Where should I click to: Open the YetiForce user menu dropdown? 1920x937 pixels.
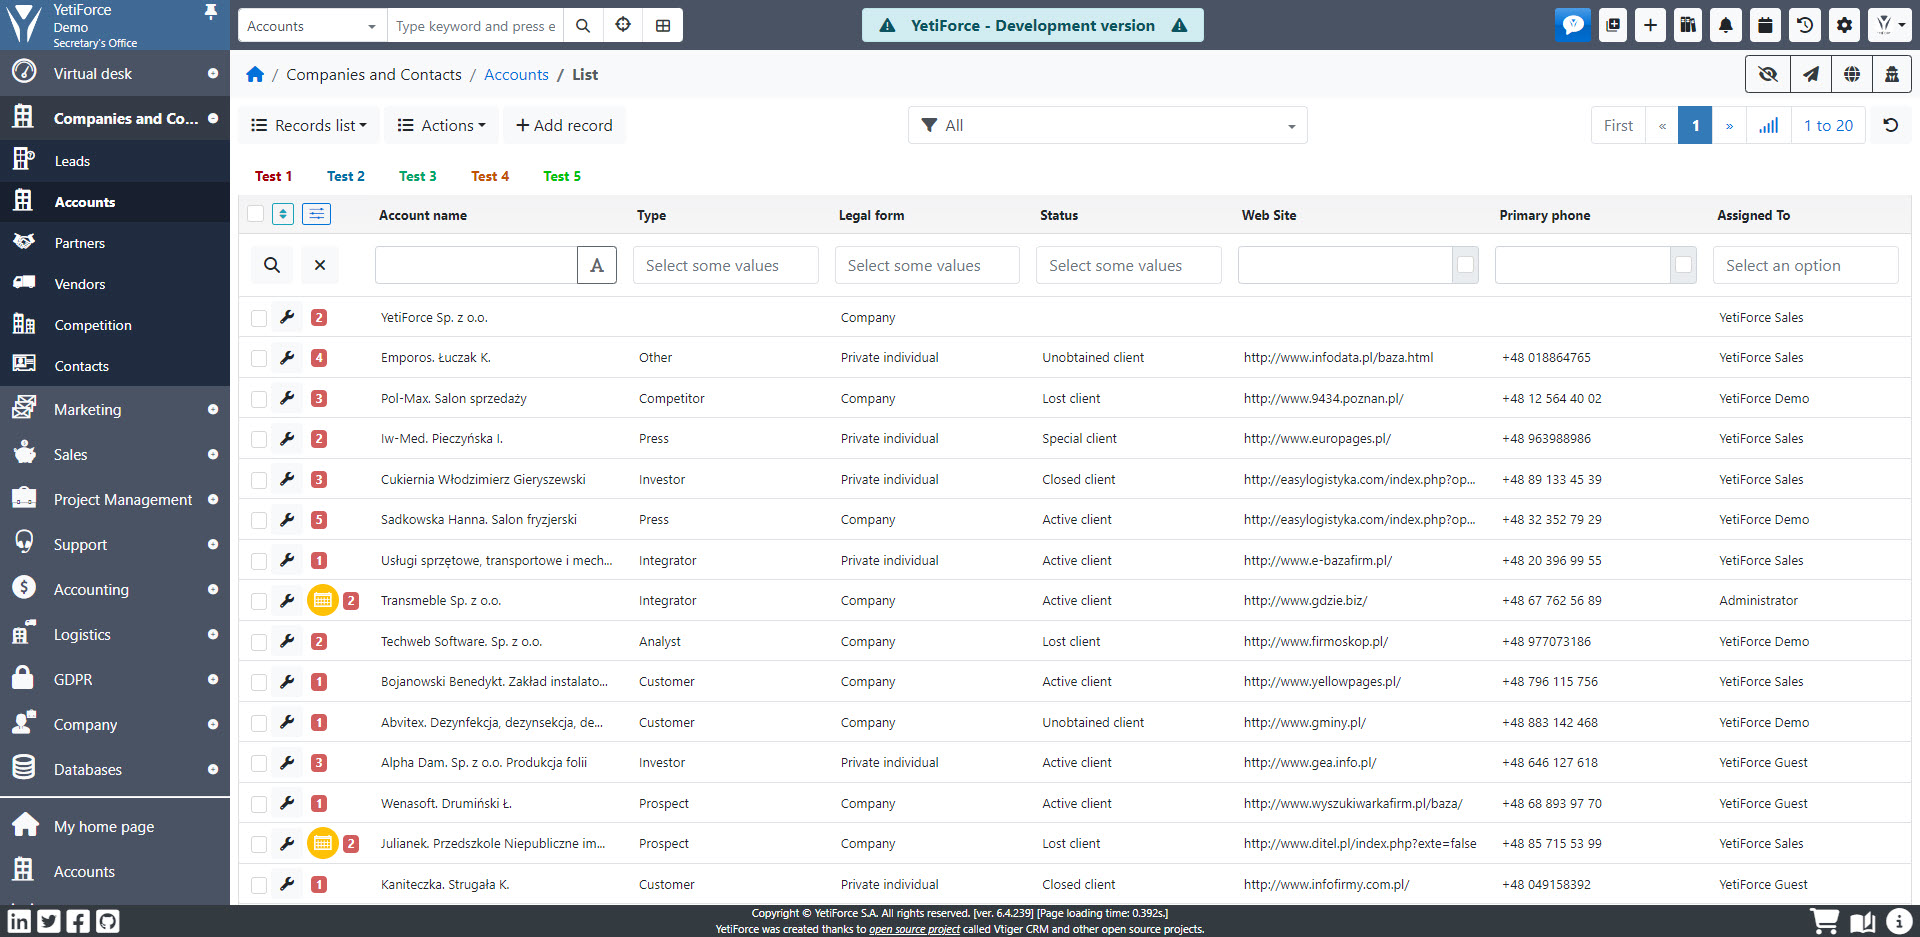pyautogui.click(x=1890, y=25)
